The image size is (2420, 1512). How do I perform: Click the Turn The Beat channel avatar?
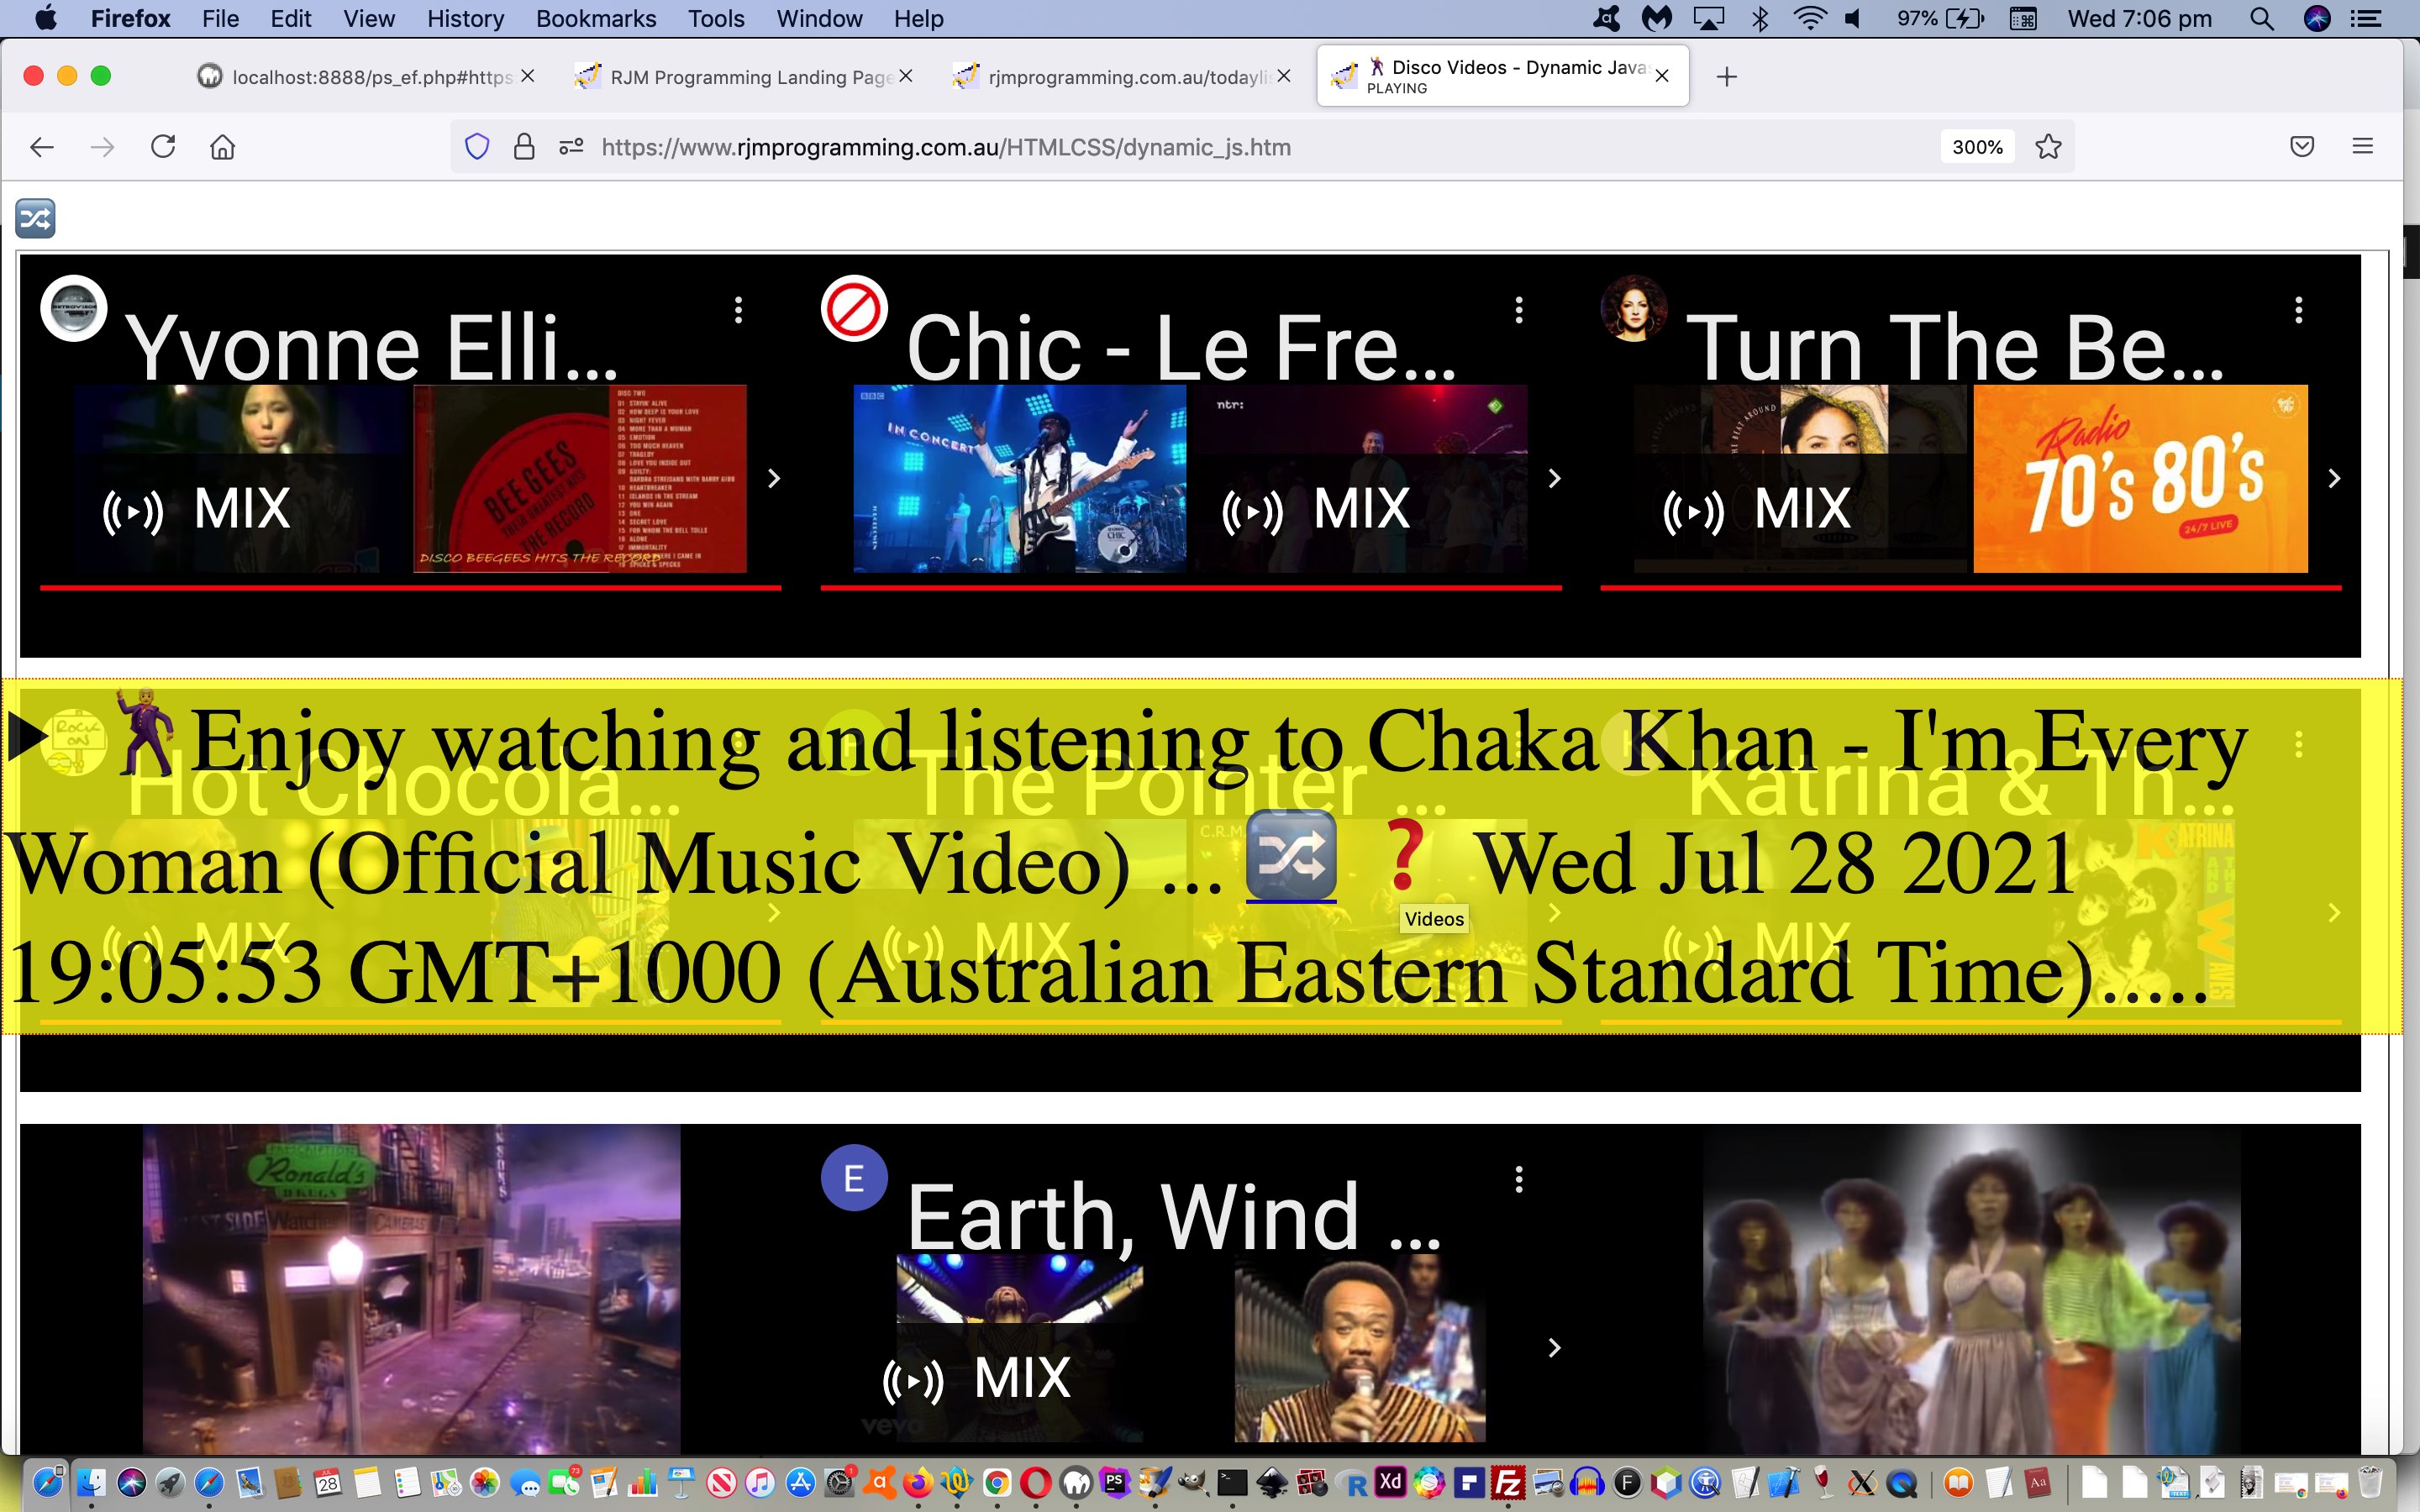[x=1634, y=308]
